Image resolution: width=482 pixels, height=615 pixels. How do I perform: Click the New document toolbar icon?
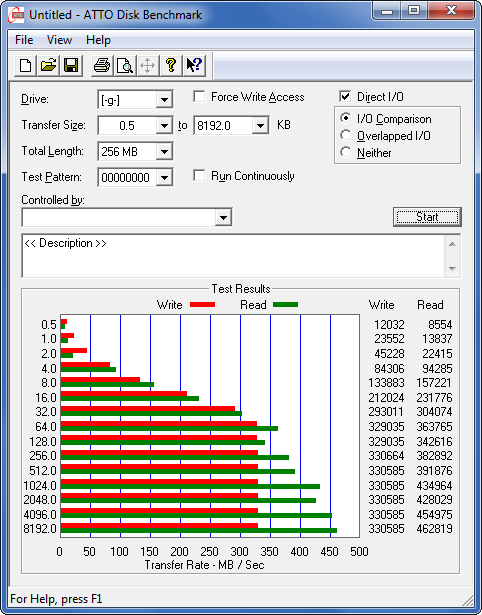(25, 66)
